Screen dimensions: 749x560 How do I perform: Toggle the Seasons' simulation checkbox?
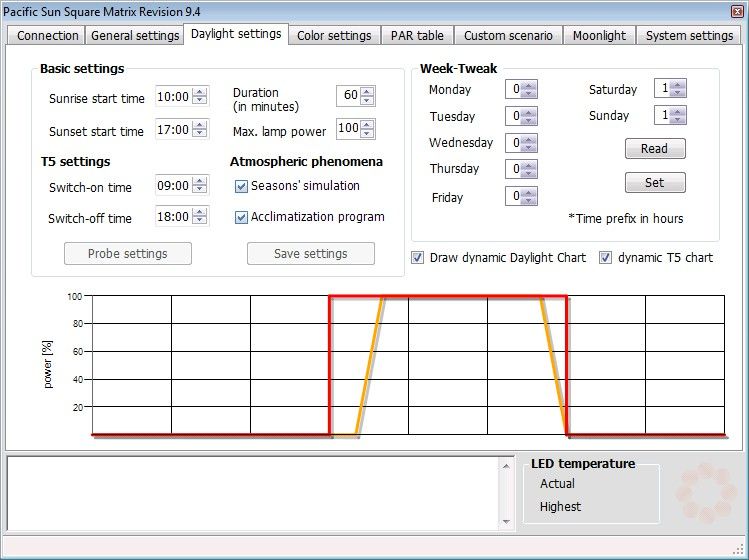[241, 186]
